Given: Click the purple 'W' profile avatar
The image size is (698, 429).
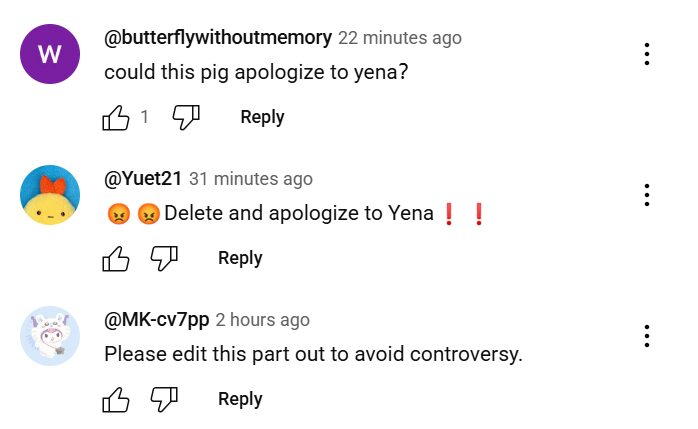Looking at the screenshot, I should click(50, 54).
